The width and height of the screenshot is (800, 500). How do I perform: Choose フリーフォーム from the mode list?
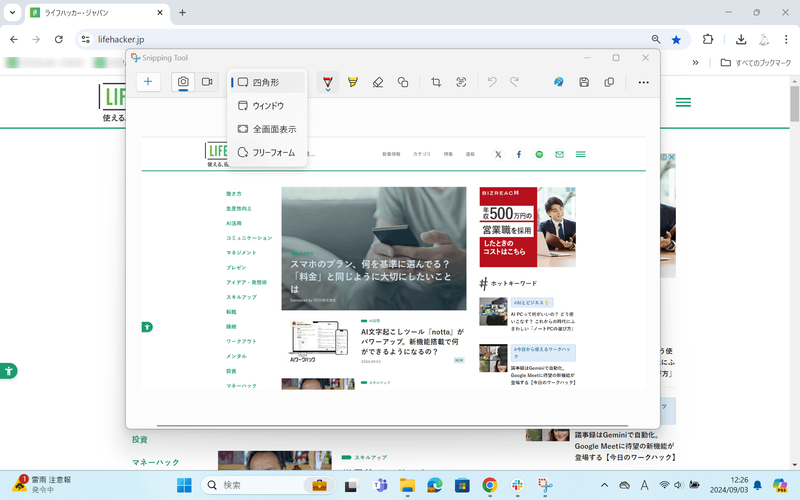[273, 152]
